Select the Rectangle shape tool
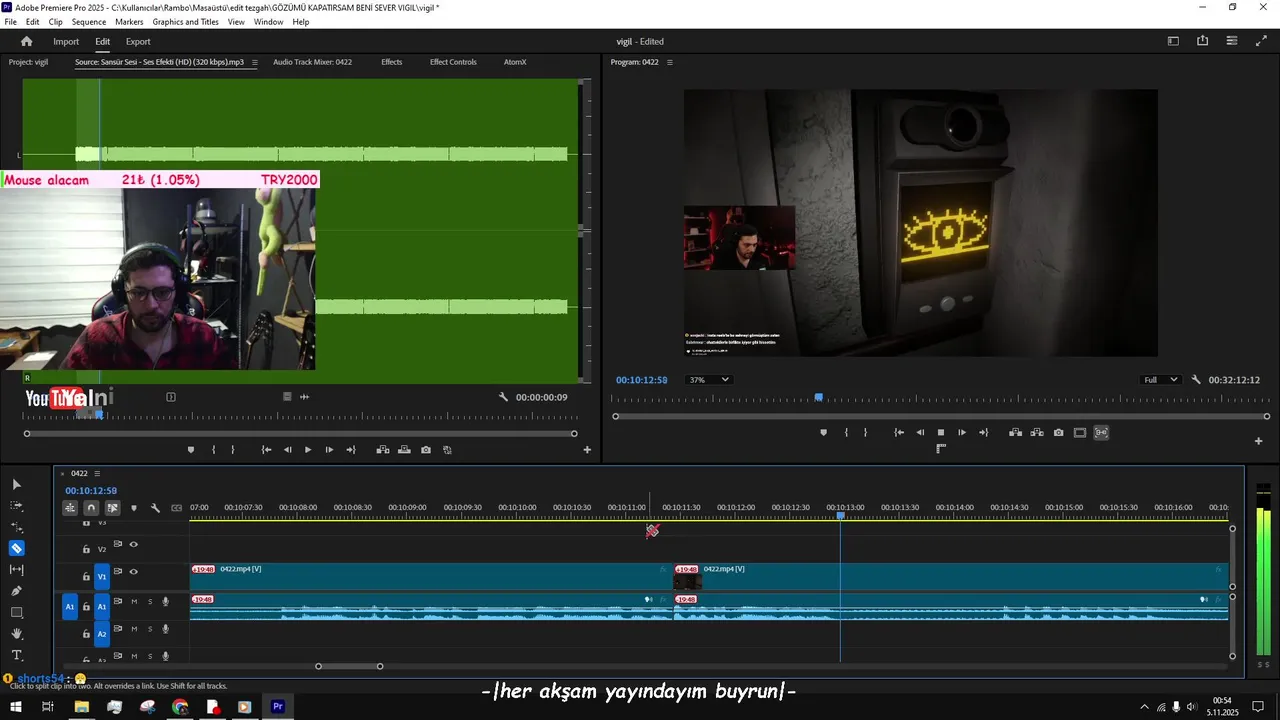The width and height of the screenshot is (1280, 720). pyautogui.click(x=16, y=612)
